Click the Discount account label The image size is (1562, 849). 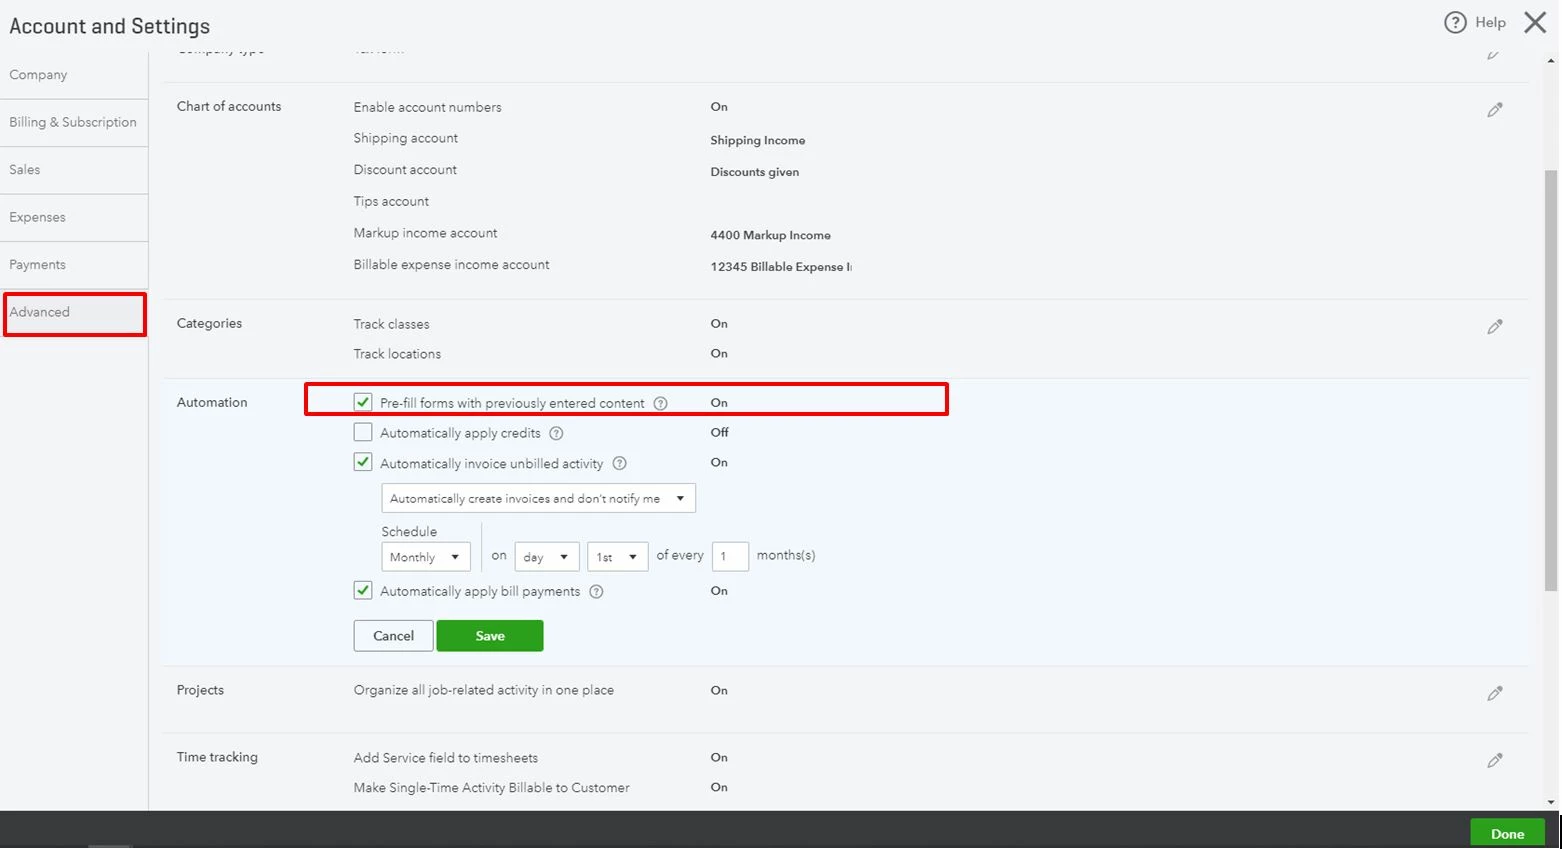point(405,170)
